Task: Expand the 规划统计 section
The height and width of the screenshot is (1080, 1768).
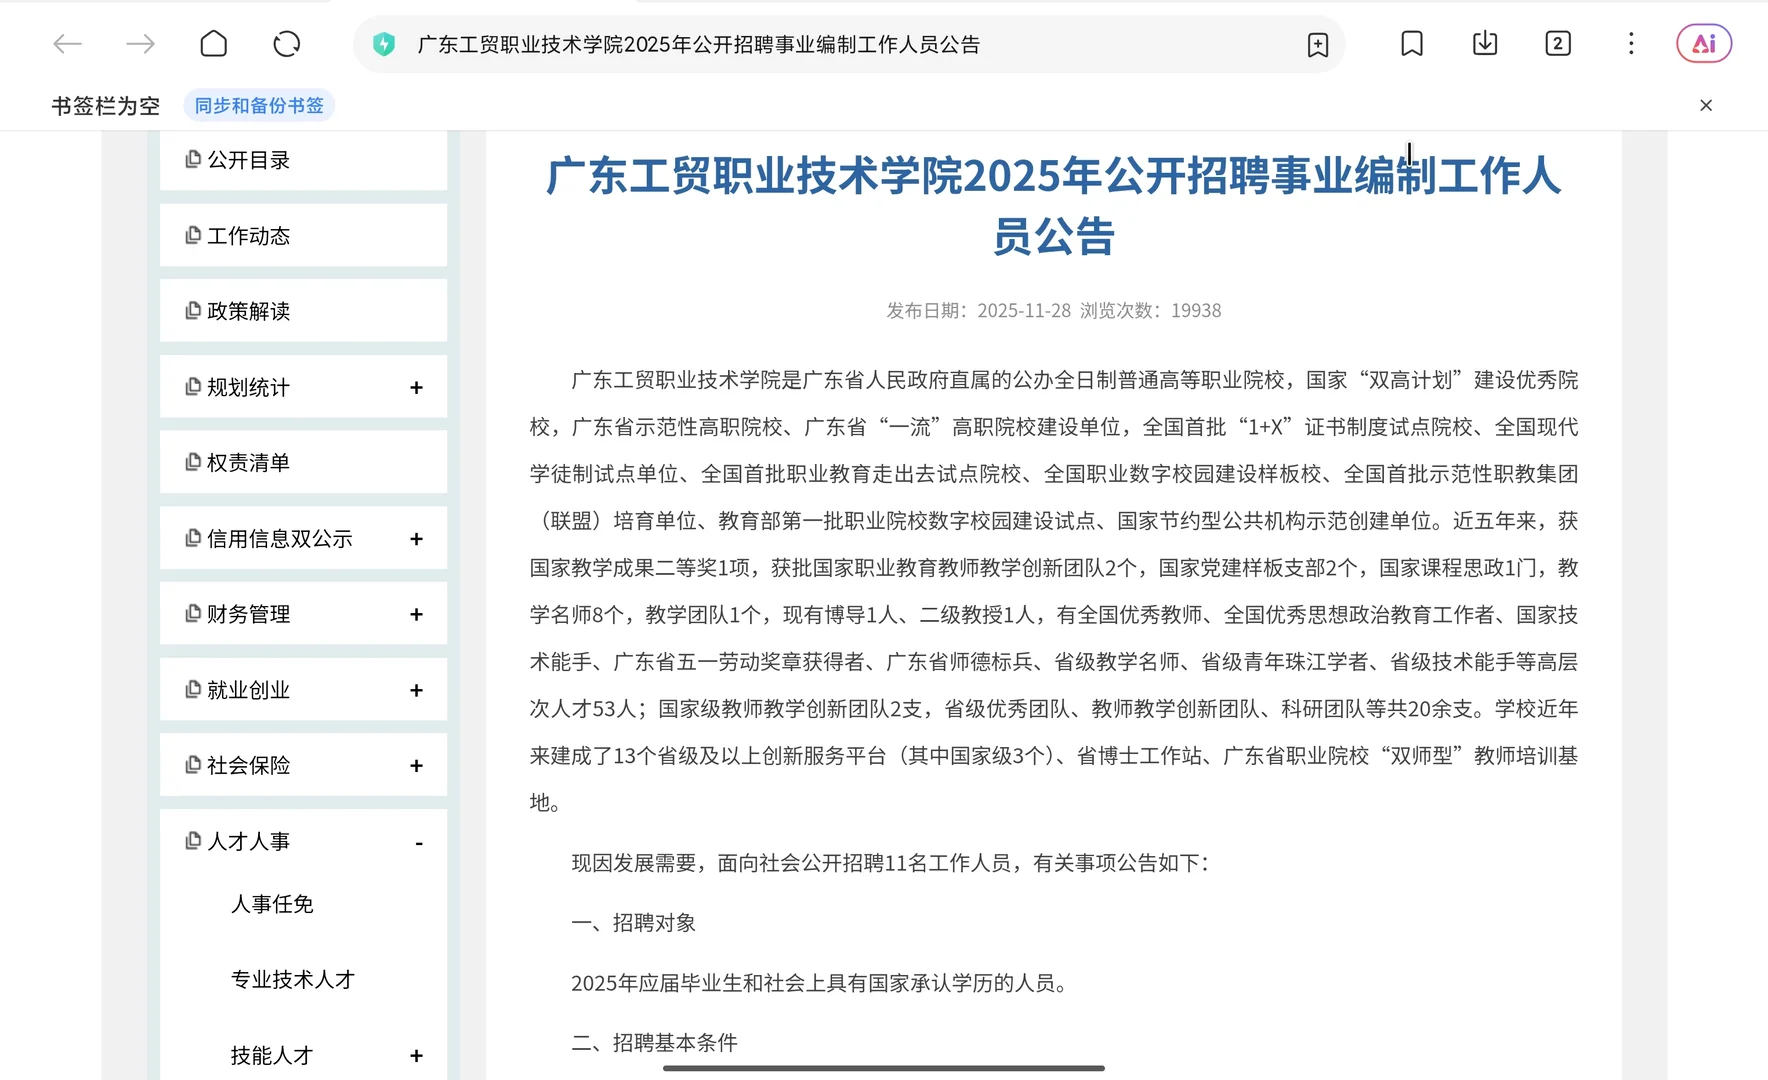Action: click(x=417, y=386)
